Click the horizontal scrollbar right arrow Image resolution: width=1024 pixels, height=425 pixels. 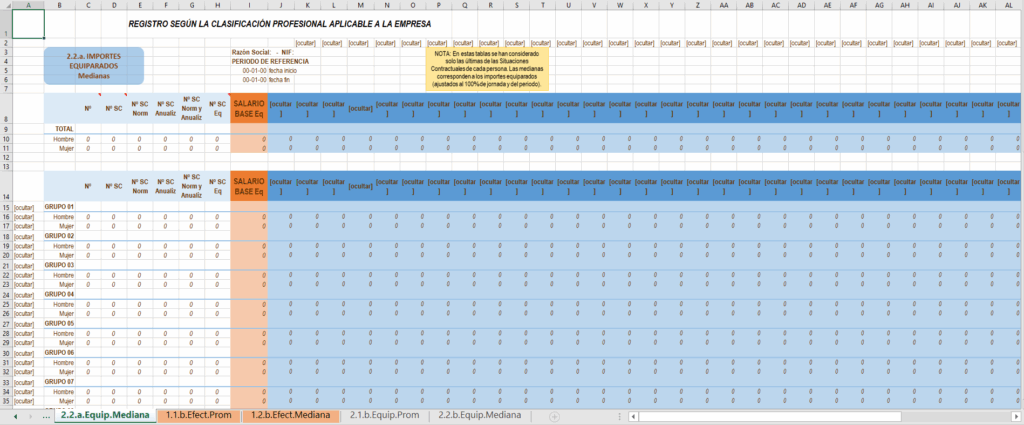tap(1015, 415)
